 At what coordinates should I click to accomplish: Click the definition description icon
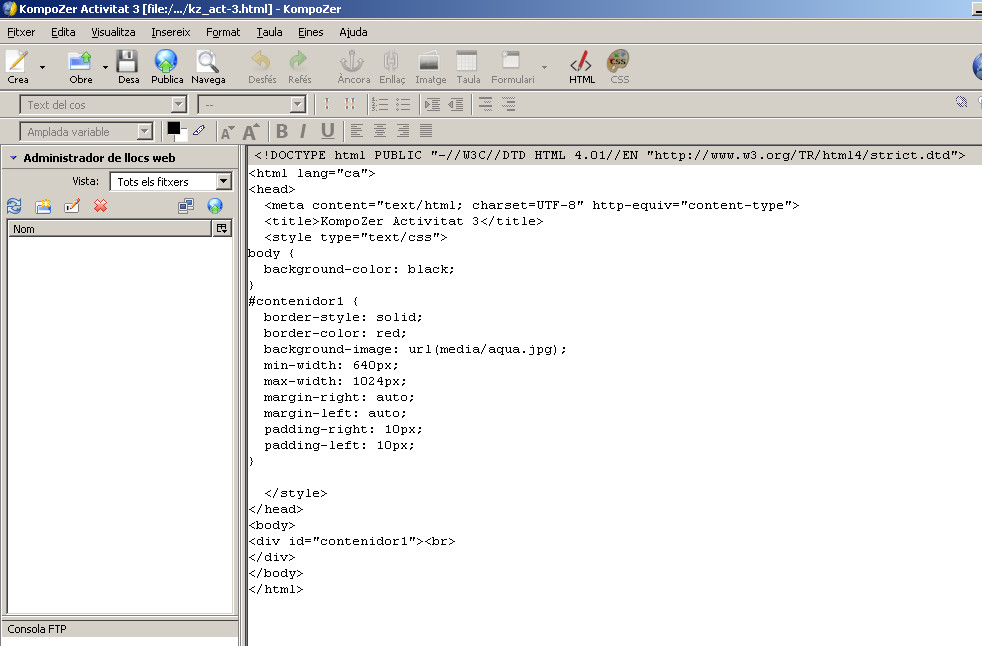(509, 104)
